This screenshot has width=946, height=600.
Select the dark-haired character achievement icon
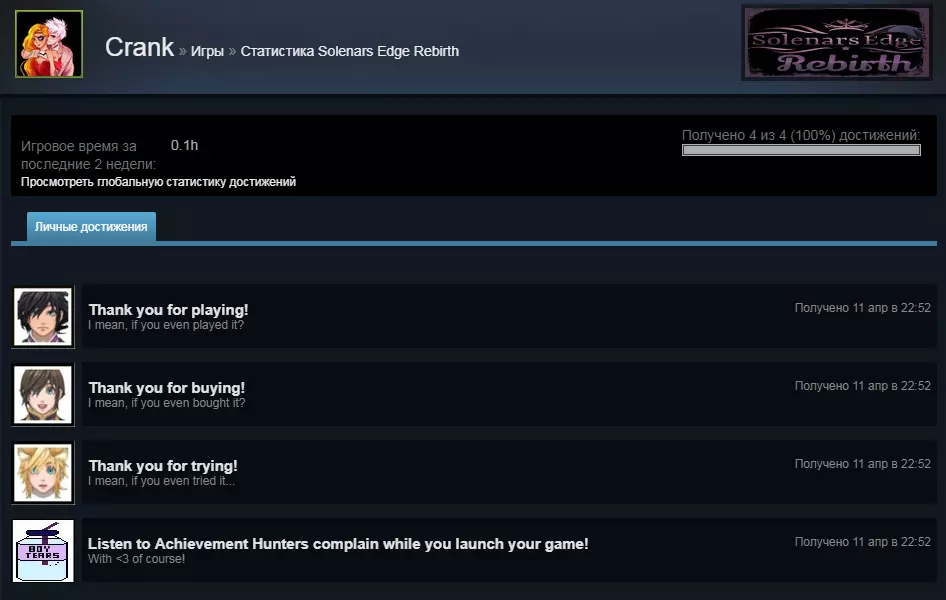(x=43, y=317)
